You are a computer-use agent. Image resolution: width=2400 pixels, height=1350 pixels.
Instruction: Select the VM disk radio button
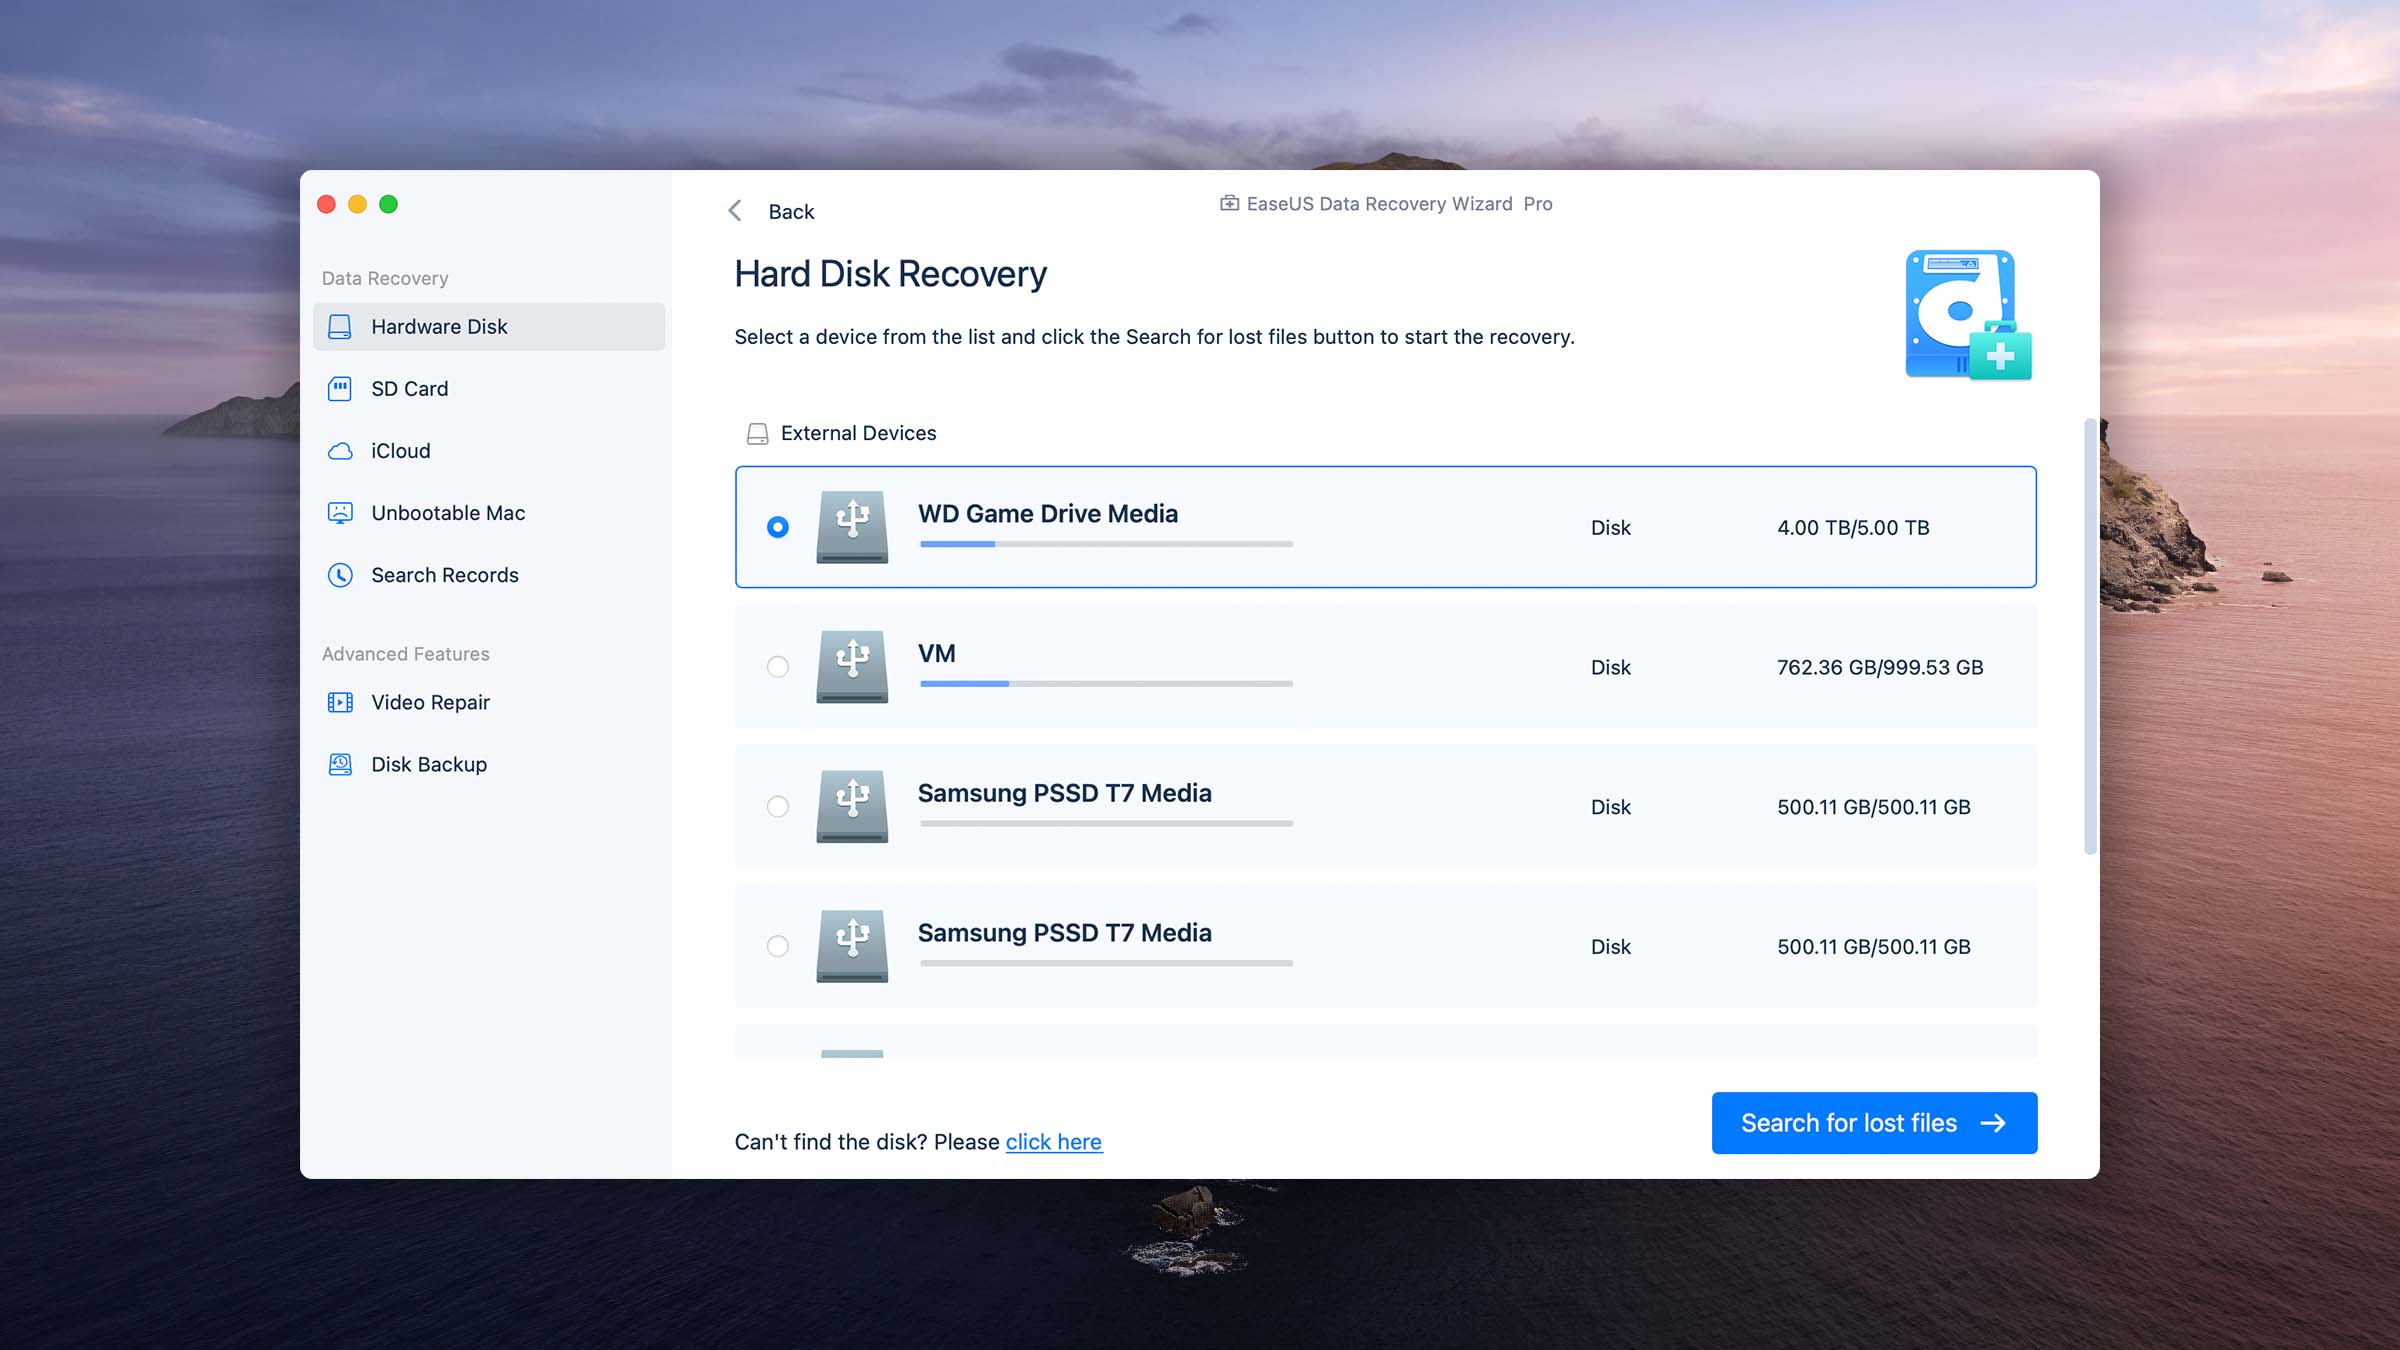point(777,667)
